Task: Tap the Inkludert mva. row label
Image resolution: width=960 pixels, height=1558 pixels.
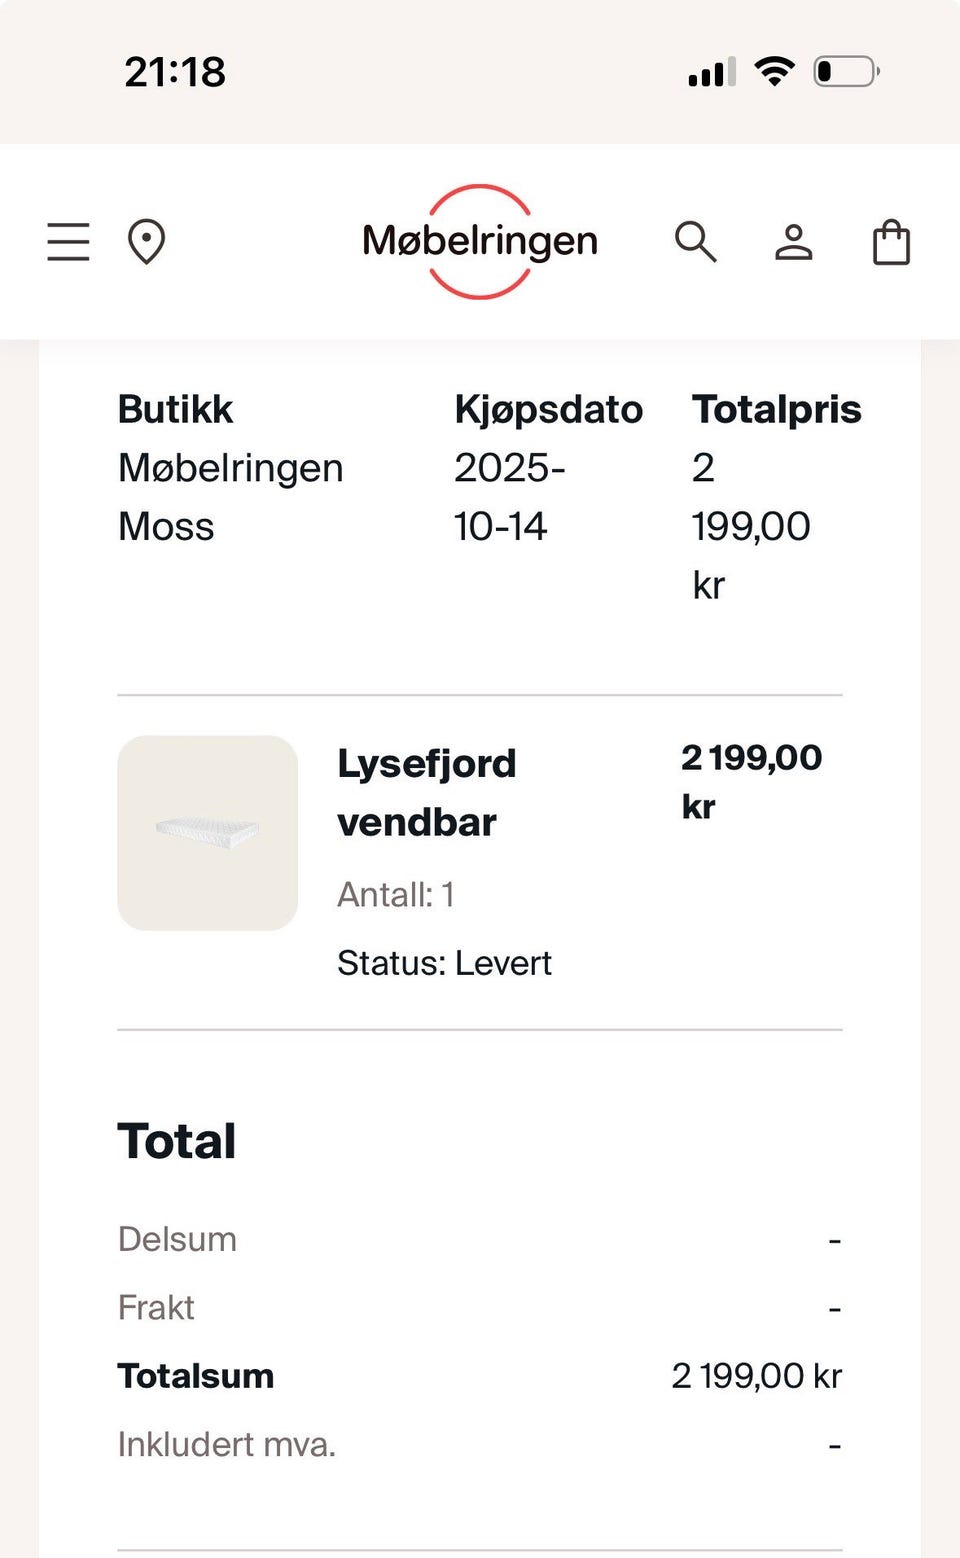Action: [227, 1444]
